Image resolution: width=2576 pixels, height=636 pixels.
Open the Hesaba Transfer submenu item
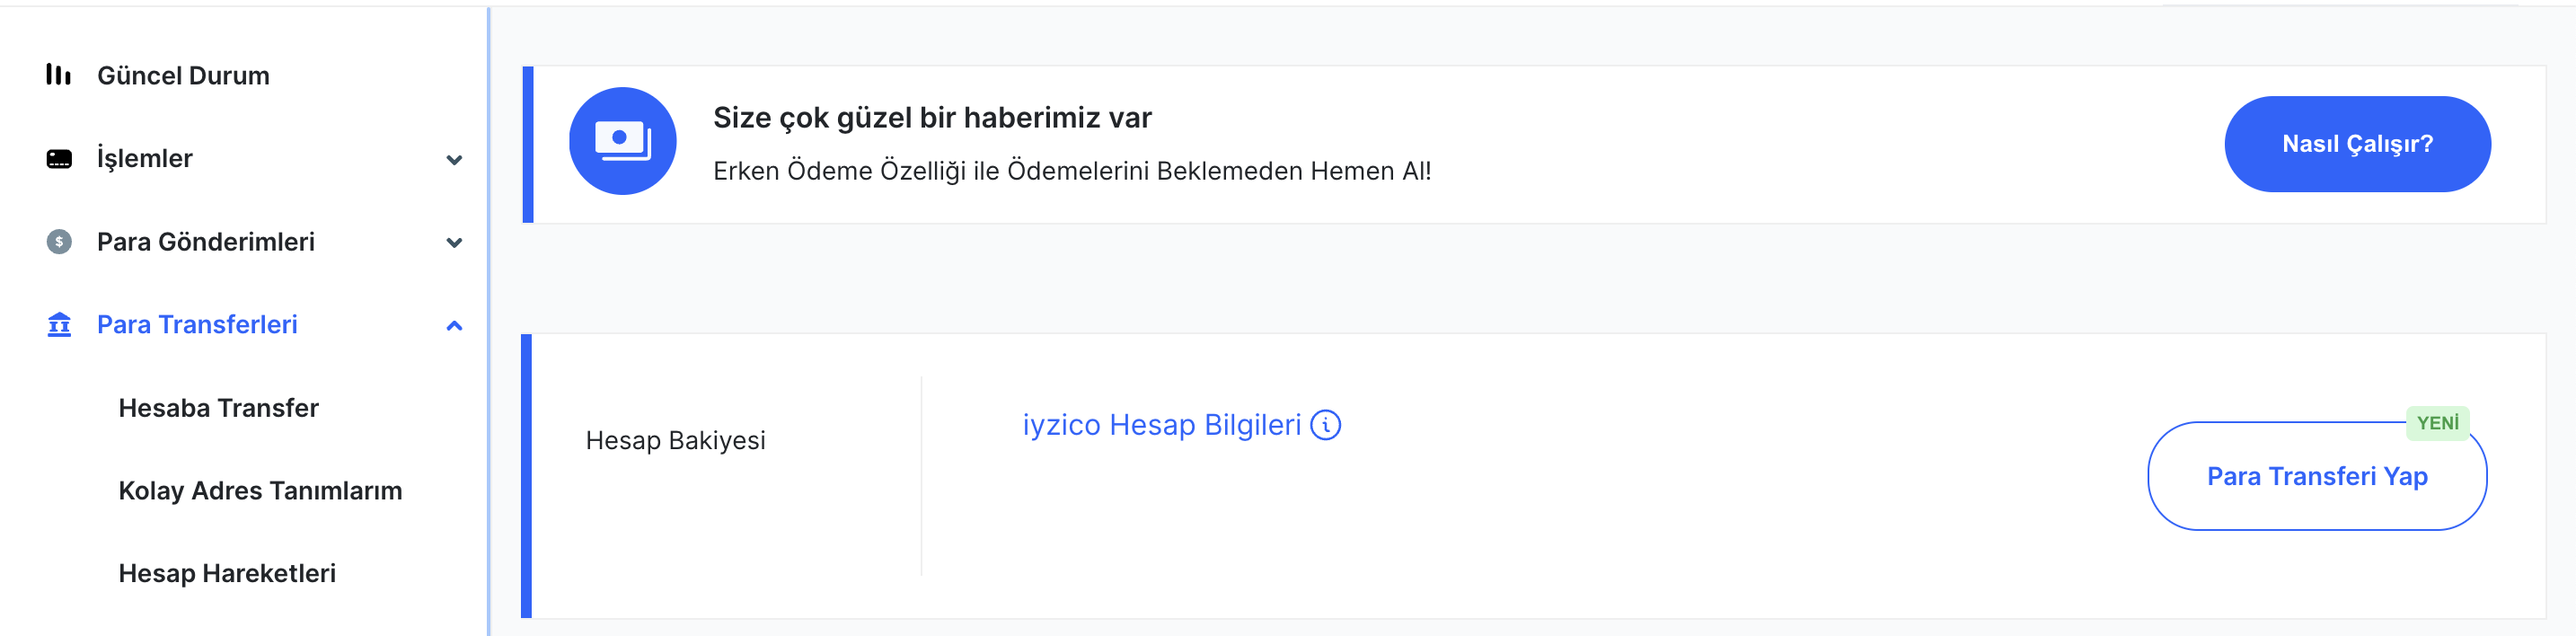click(218, 408)
